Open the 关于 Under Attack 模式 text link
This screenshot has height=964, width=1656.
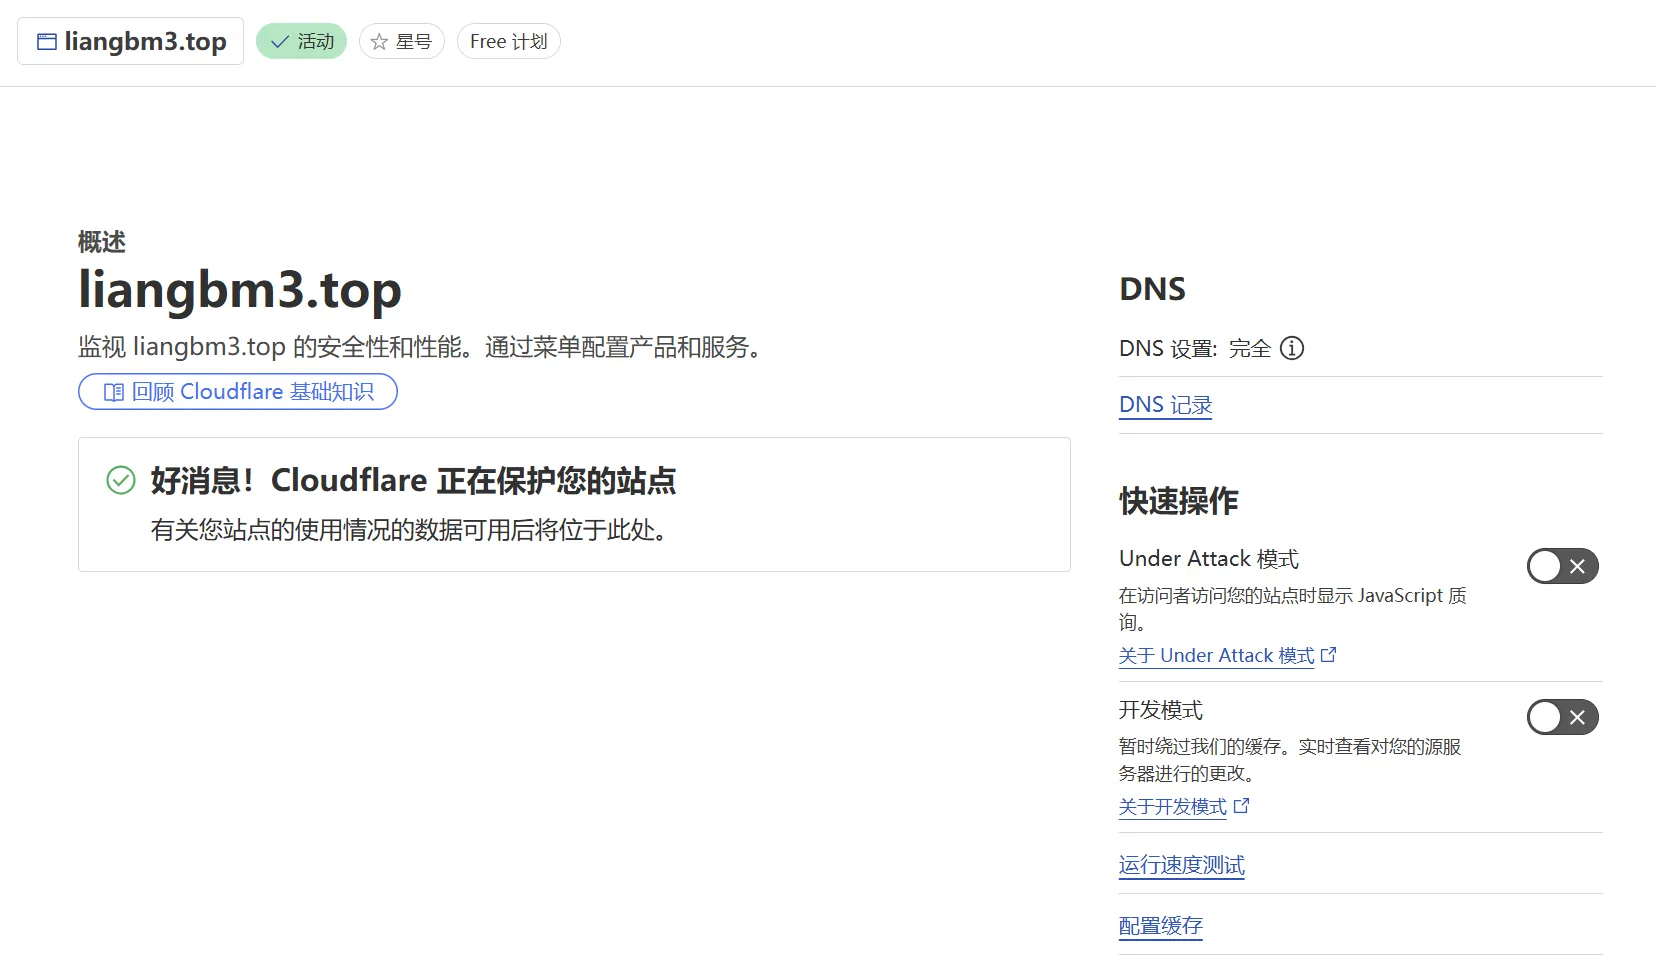[x=1216, y=656]
